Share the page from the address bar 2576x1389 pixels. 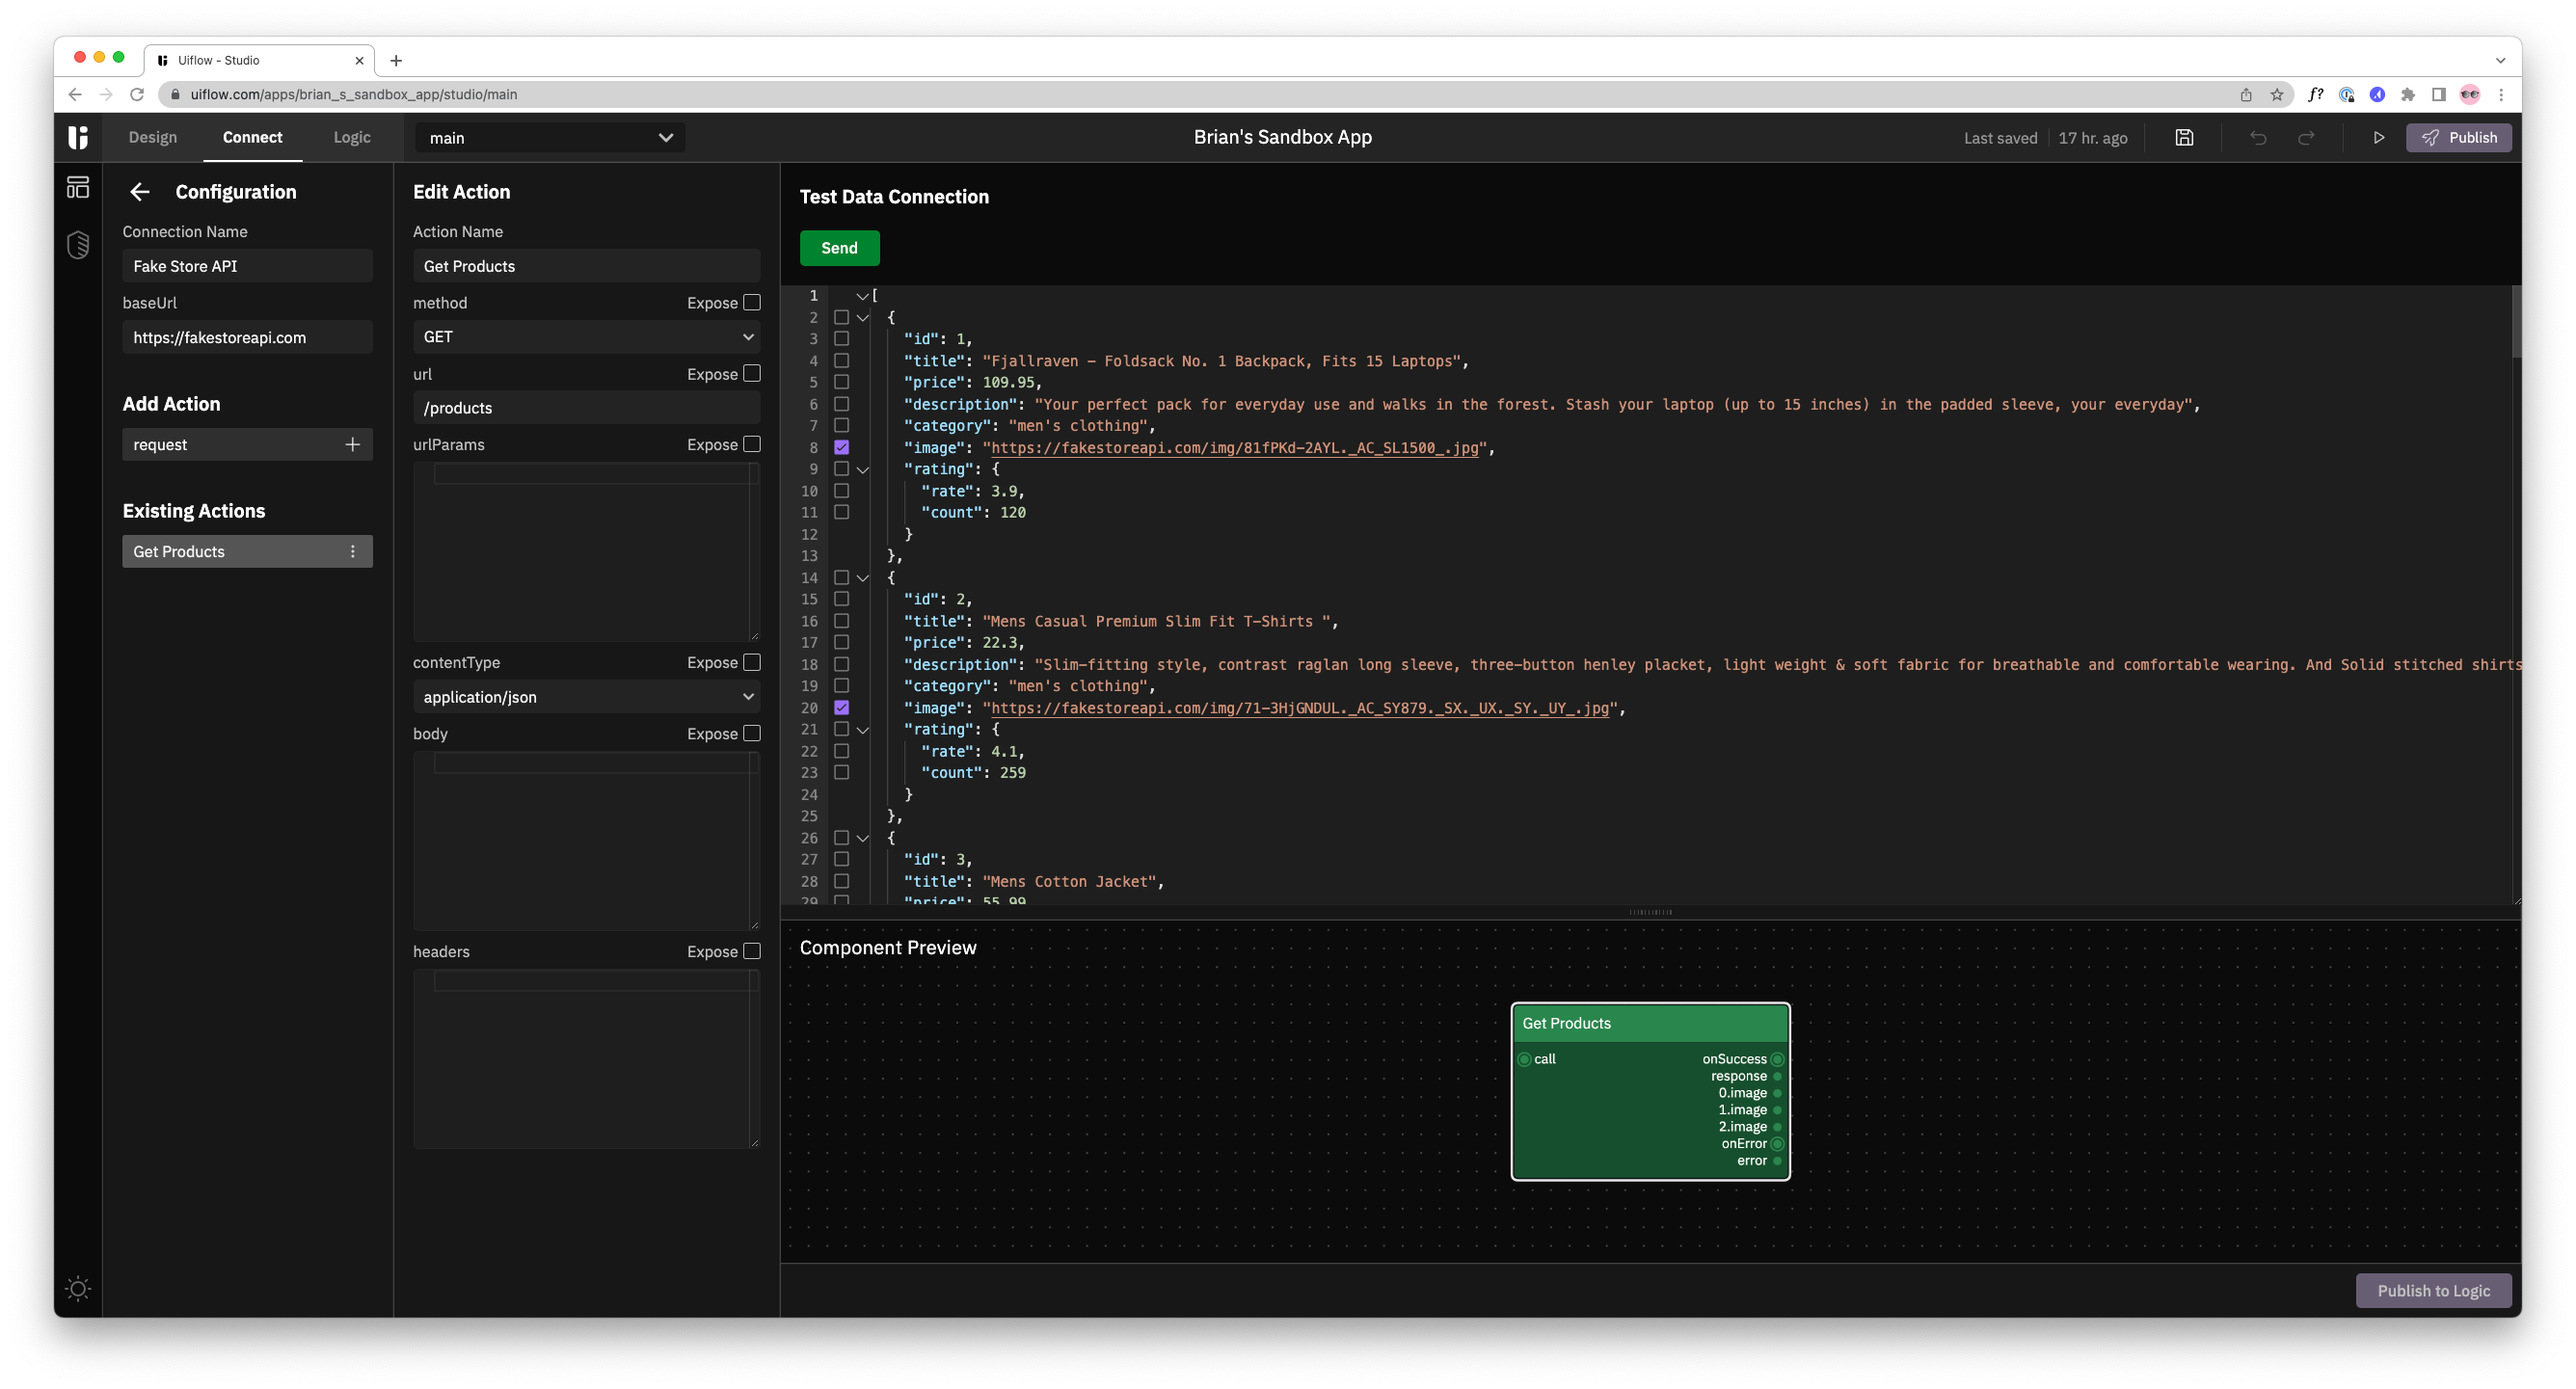(2246, 94)
